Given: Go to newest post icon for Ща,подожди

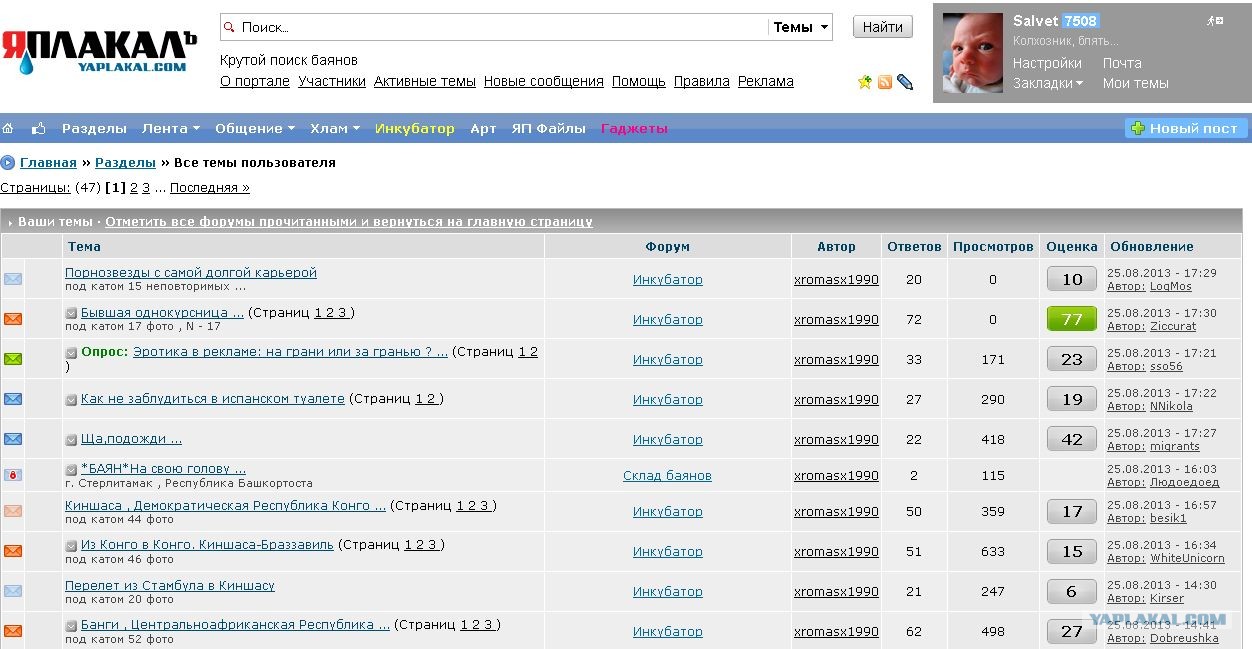Looking at the screenshot, I should point(71,439).
